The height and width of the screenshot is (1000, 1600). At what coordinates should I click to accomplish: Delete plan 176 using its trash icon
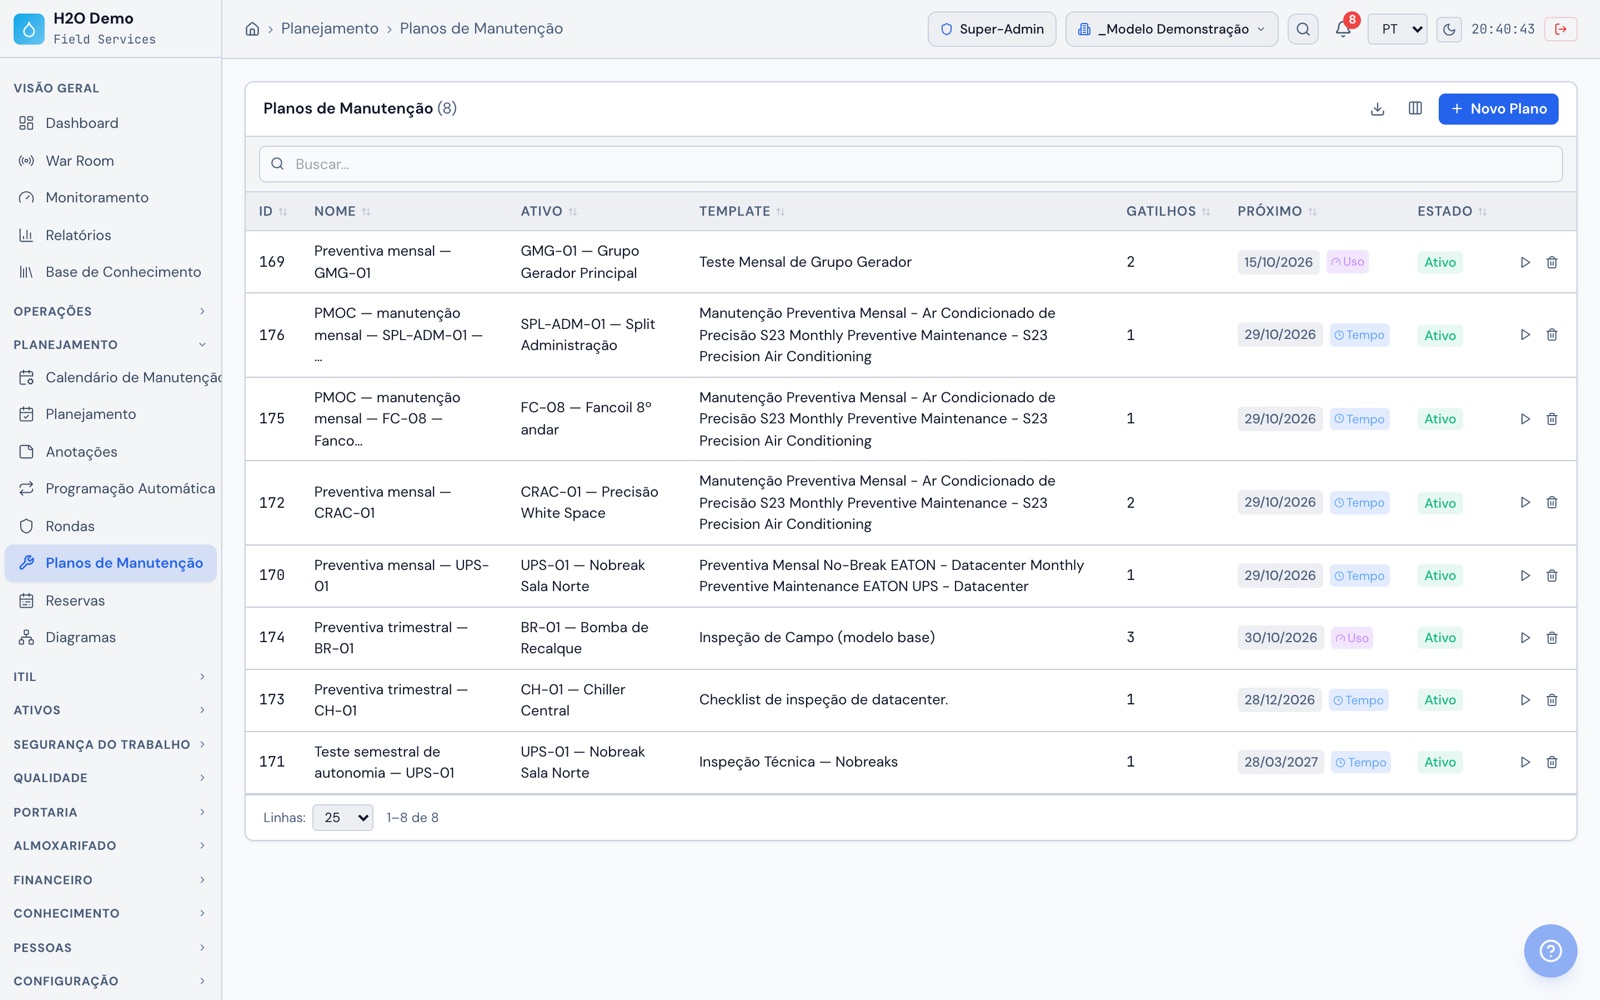(1552, 335)
